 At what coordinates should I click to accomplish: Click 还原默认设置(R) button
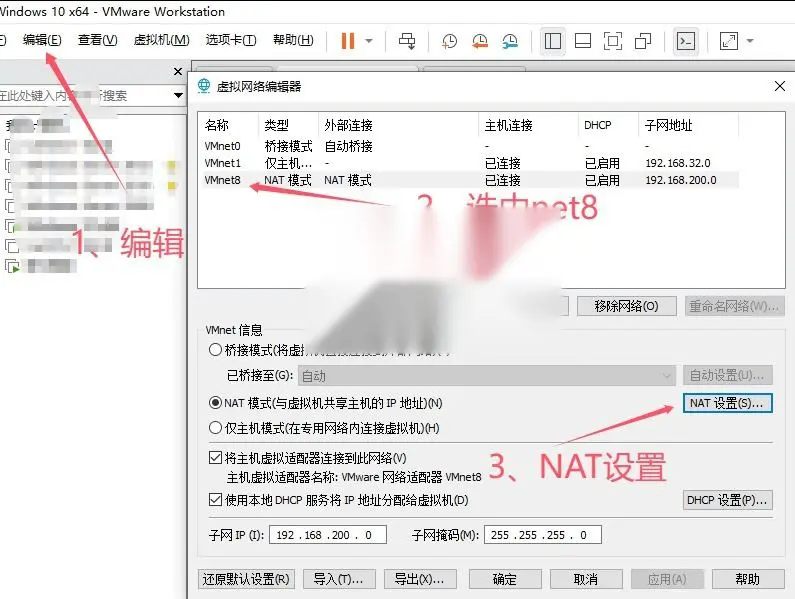tap(246, 579)
